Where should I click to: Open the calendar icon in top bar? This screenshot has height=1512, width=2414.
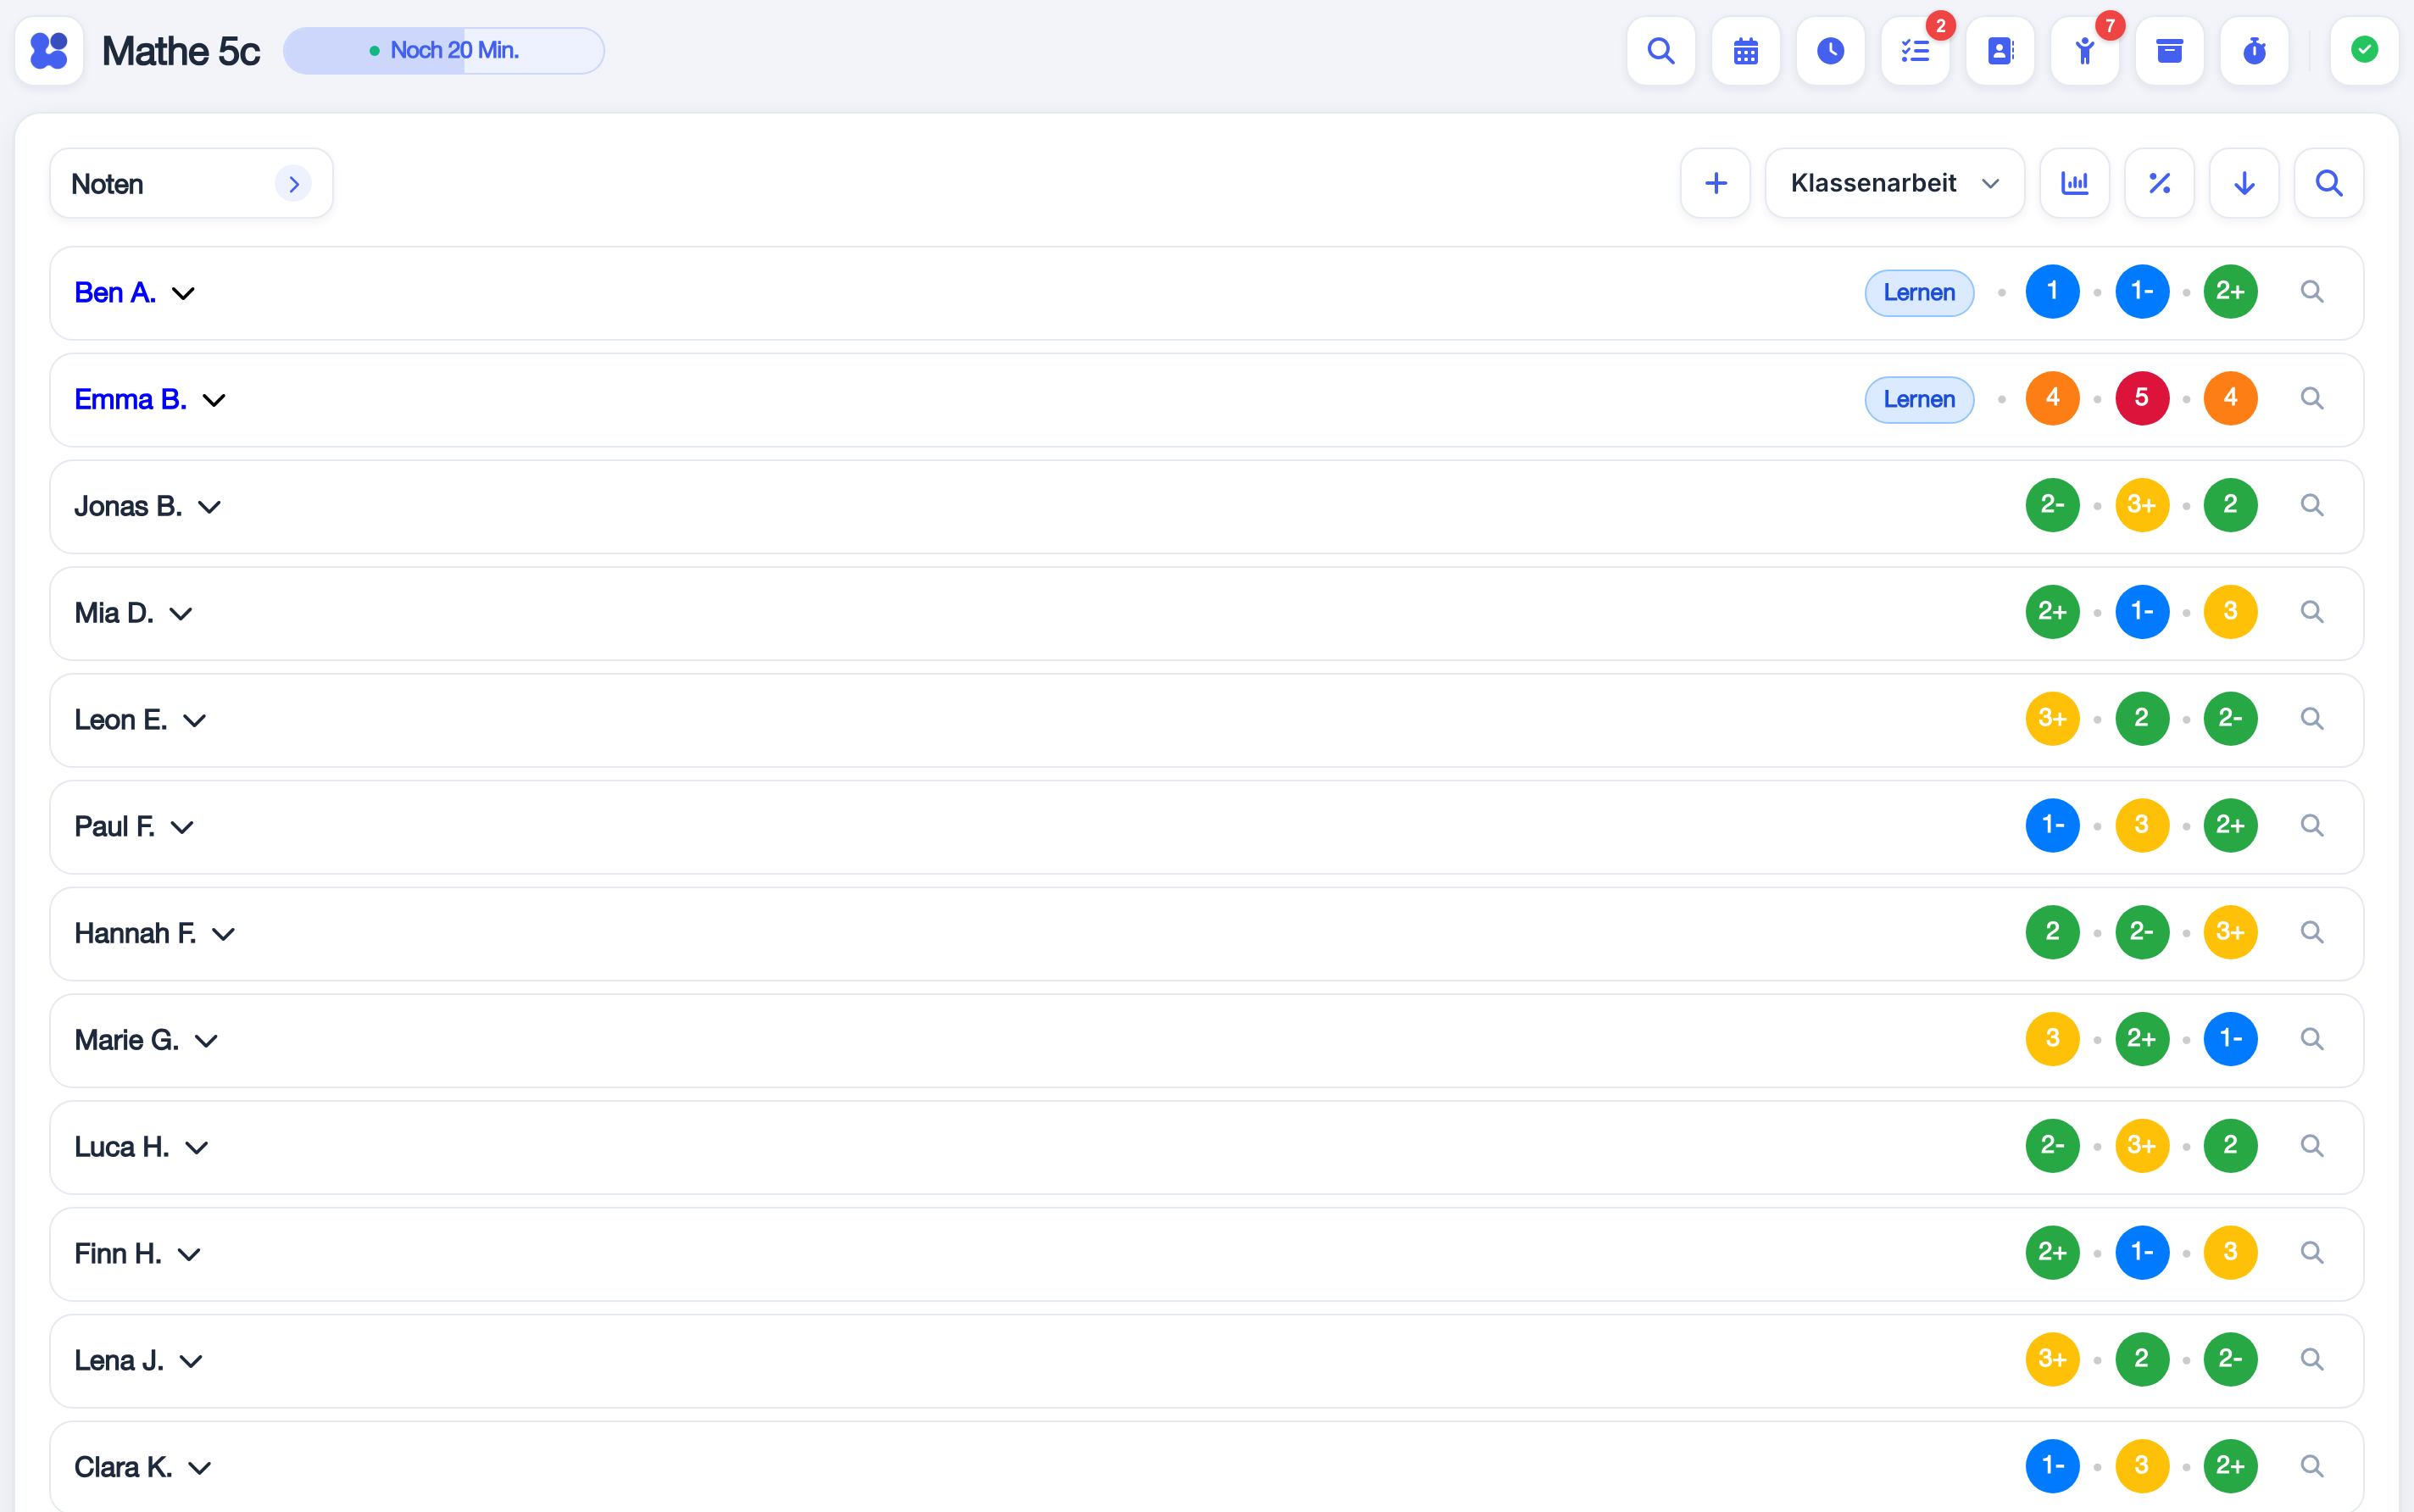tap(1745, 50)
